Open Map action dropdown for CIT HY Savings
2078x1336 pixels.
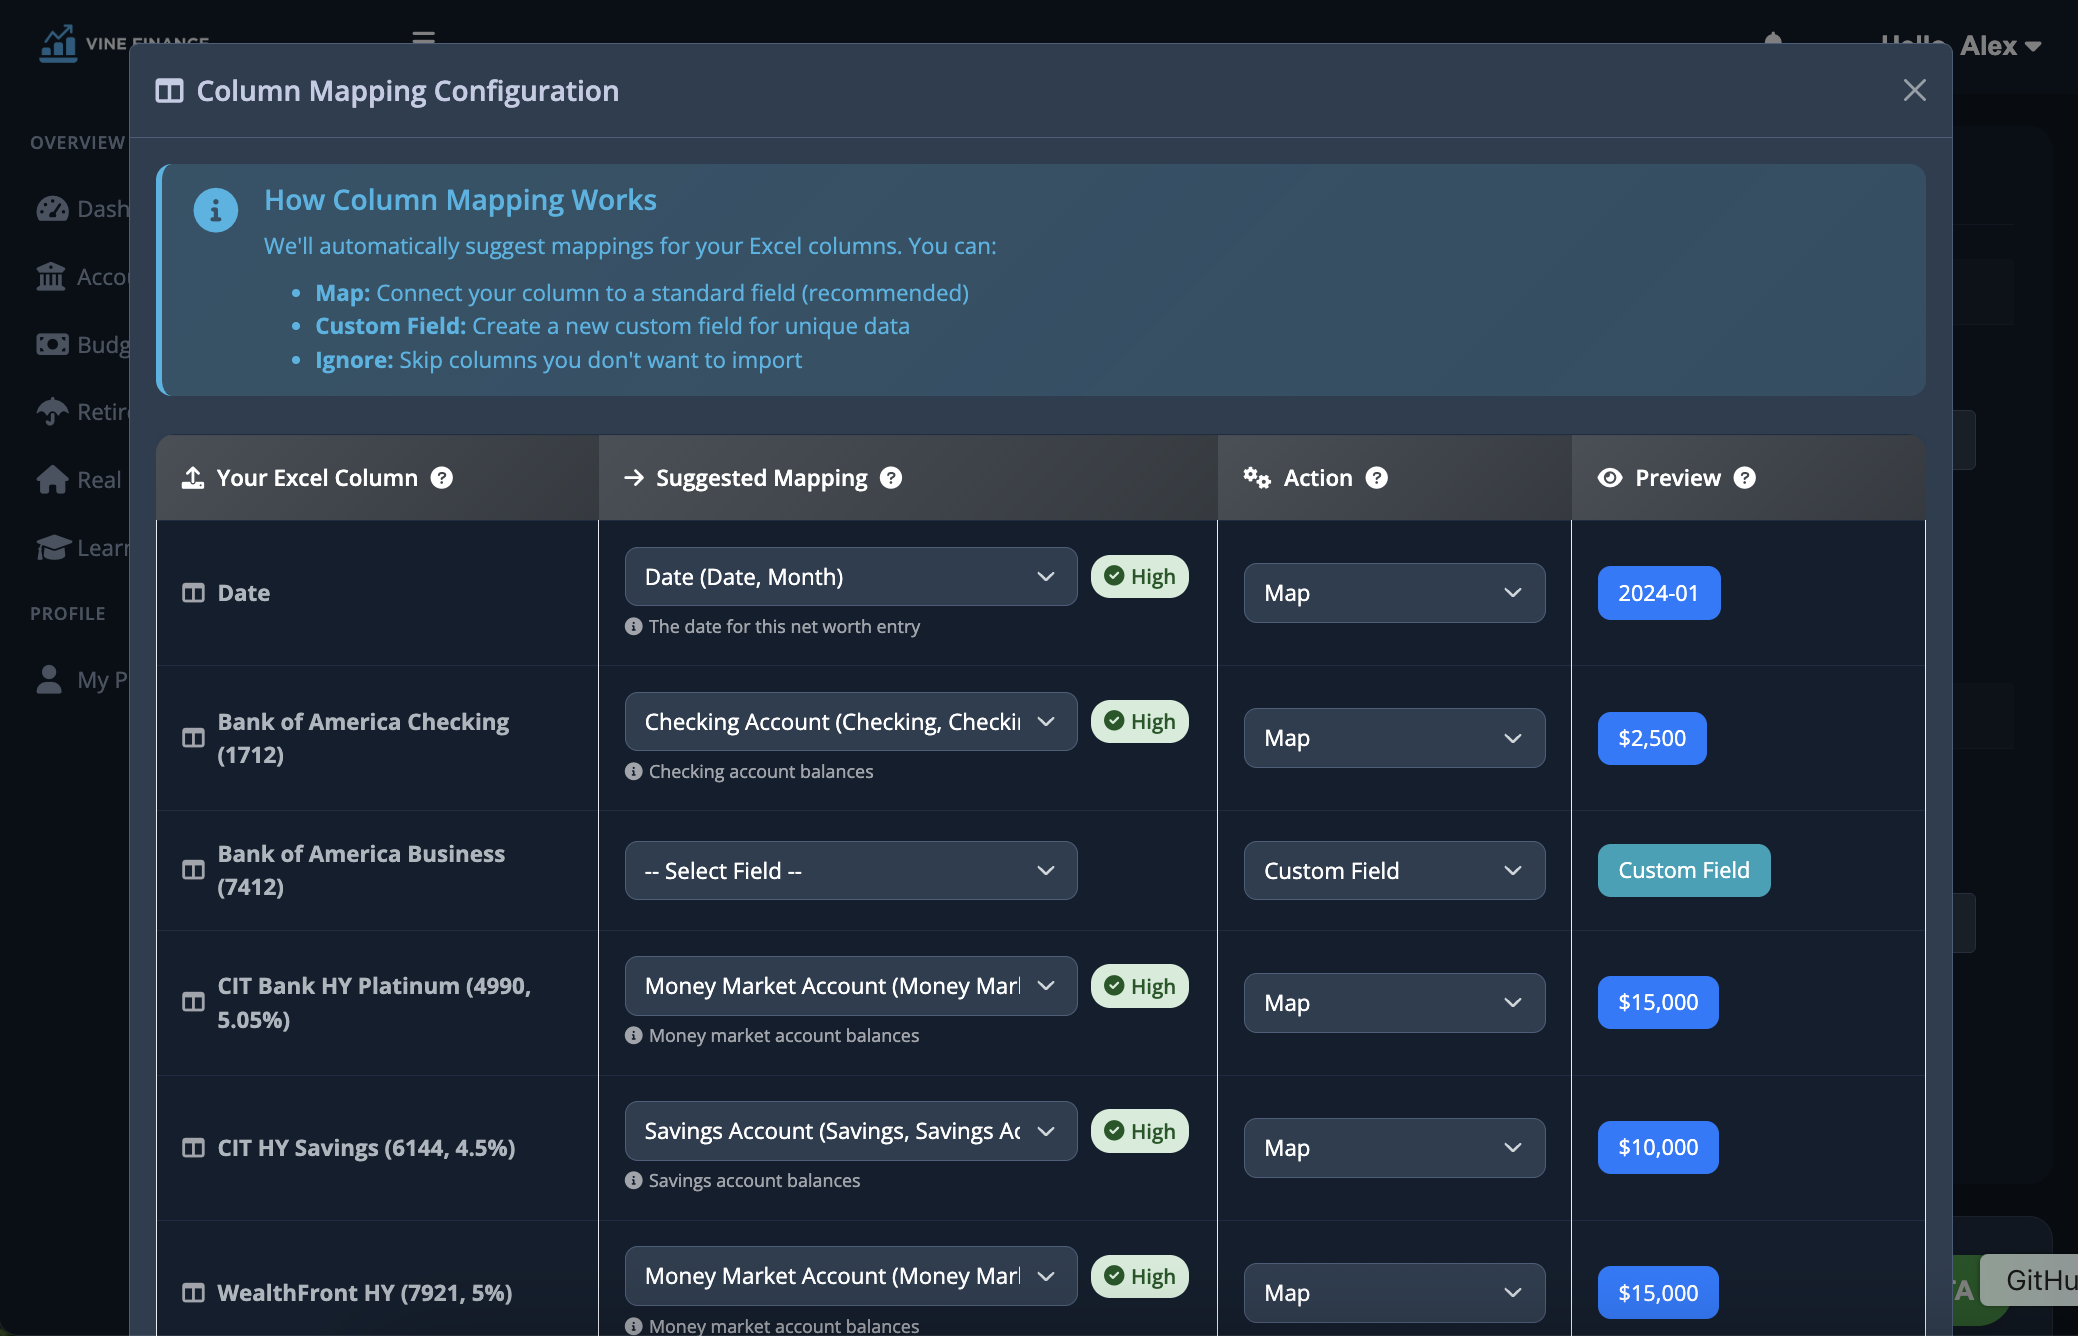(x=1394, y=1147)
